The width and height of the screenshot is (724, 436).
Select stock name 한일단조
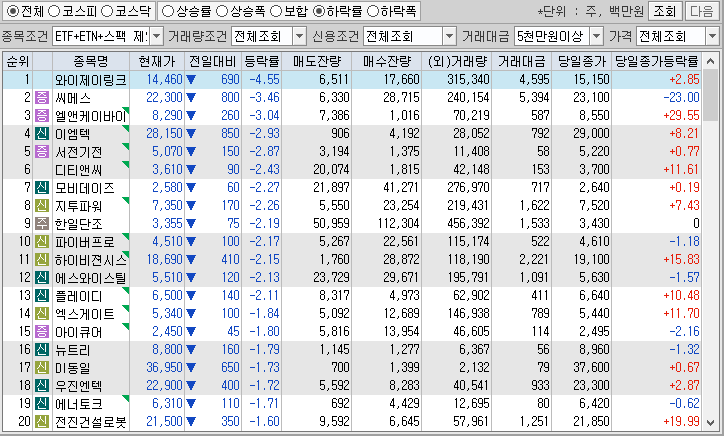click(78, 224)
